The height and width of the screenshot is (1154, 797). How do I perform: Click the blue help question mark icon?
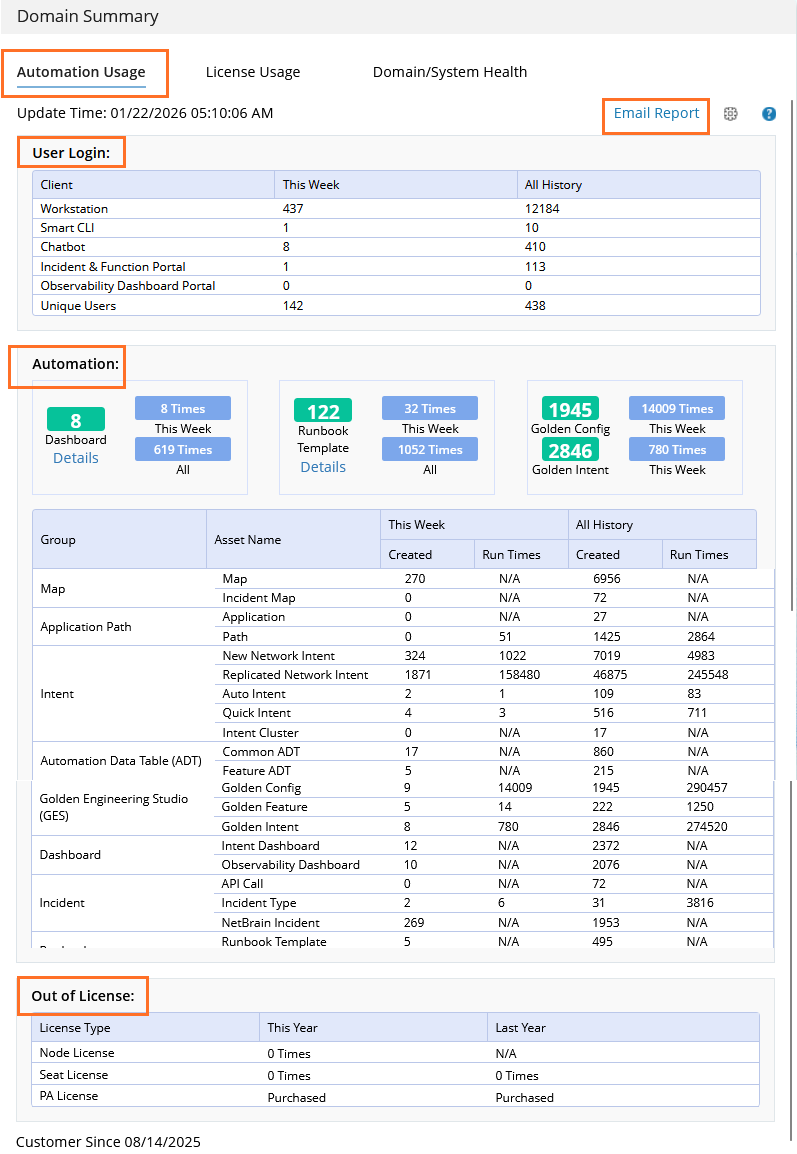click(x=769, y=114)
